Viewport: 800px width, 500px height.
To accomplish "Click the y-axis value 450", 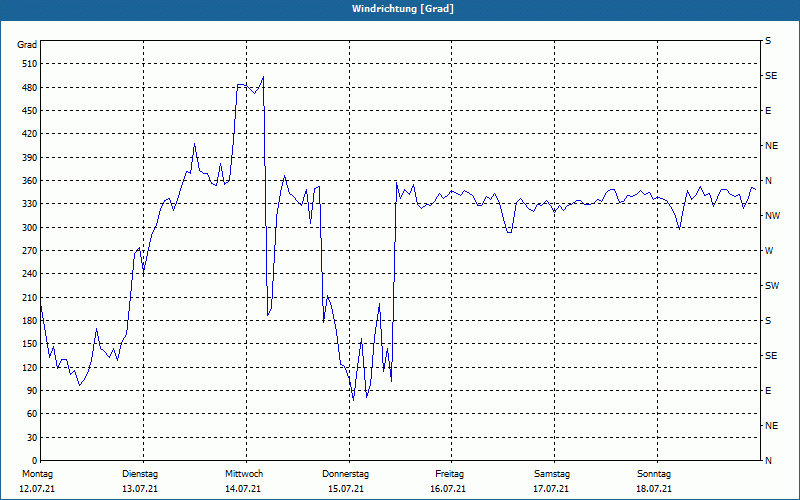I will 30,111.
